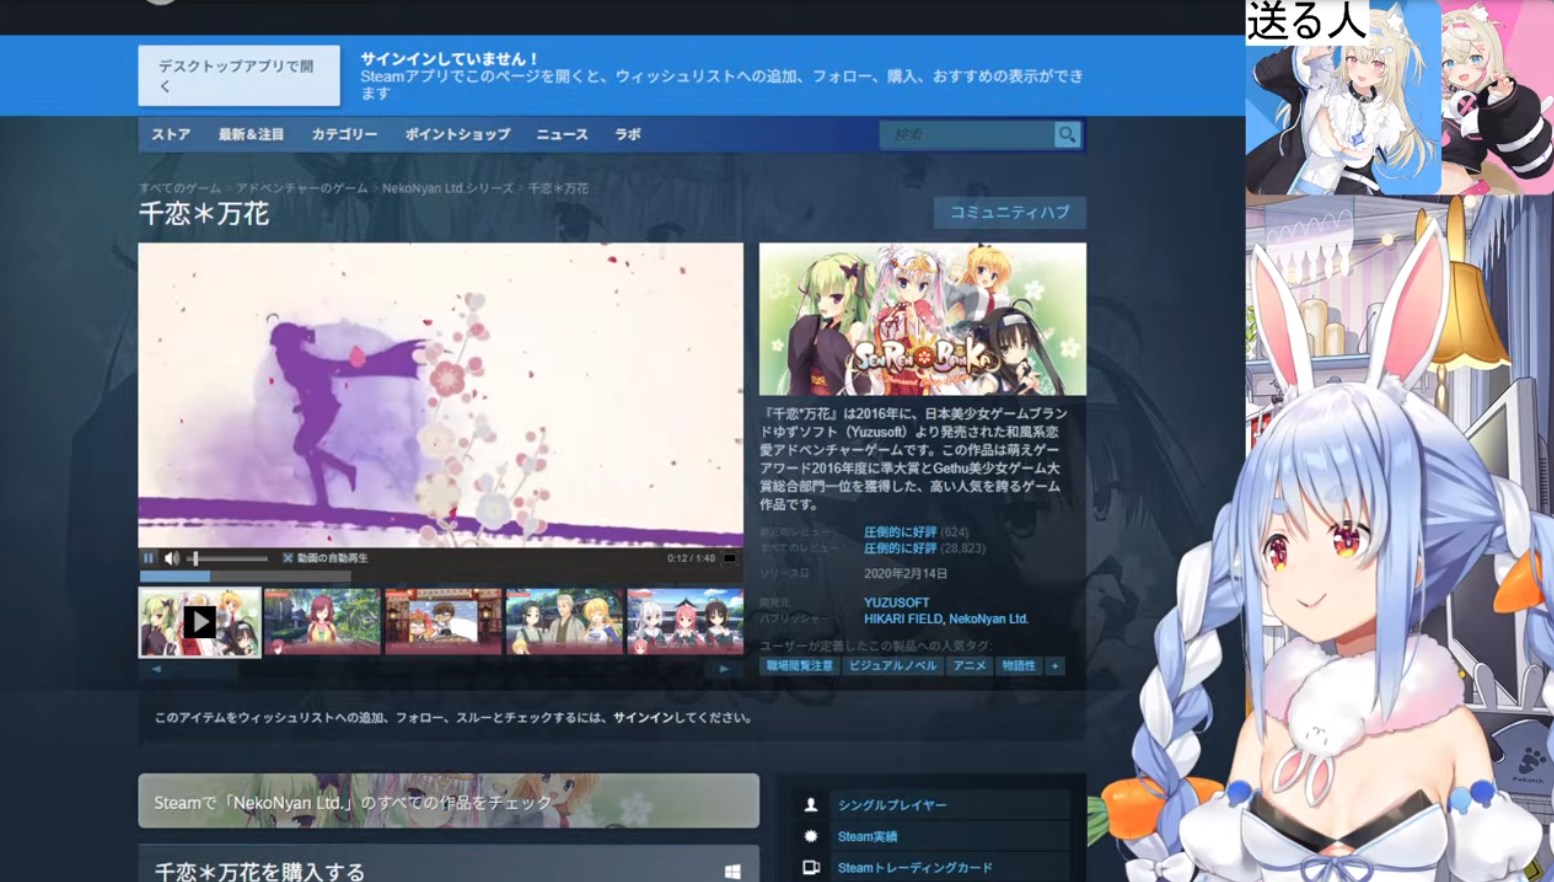Open the 最新&注目 menu
The image size is (1554, 882).
[x=251, y=134]
